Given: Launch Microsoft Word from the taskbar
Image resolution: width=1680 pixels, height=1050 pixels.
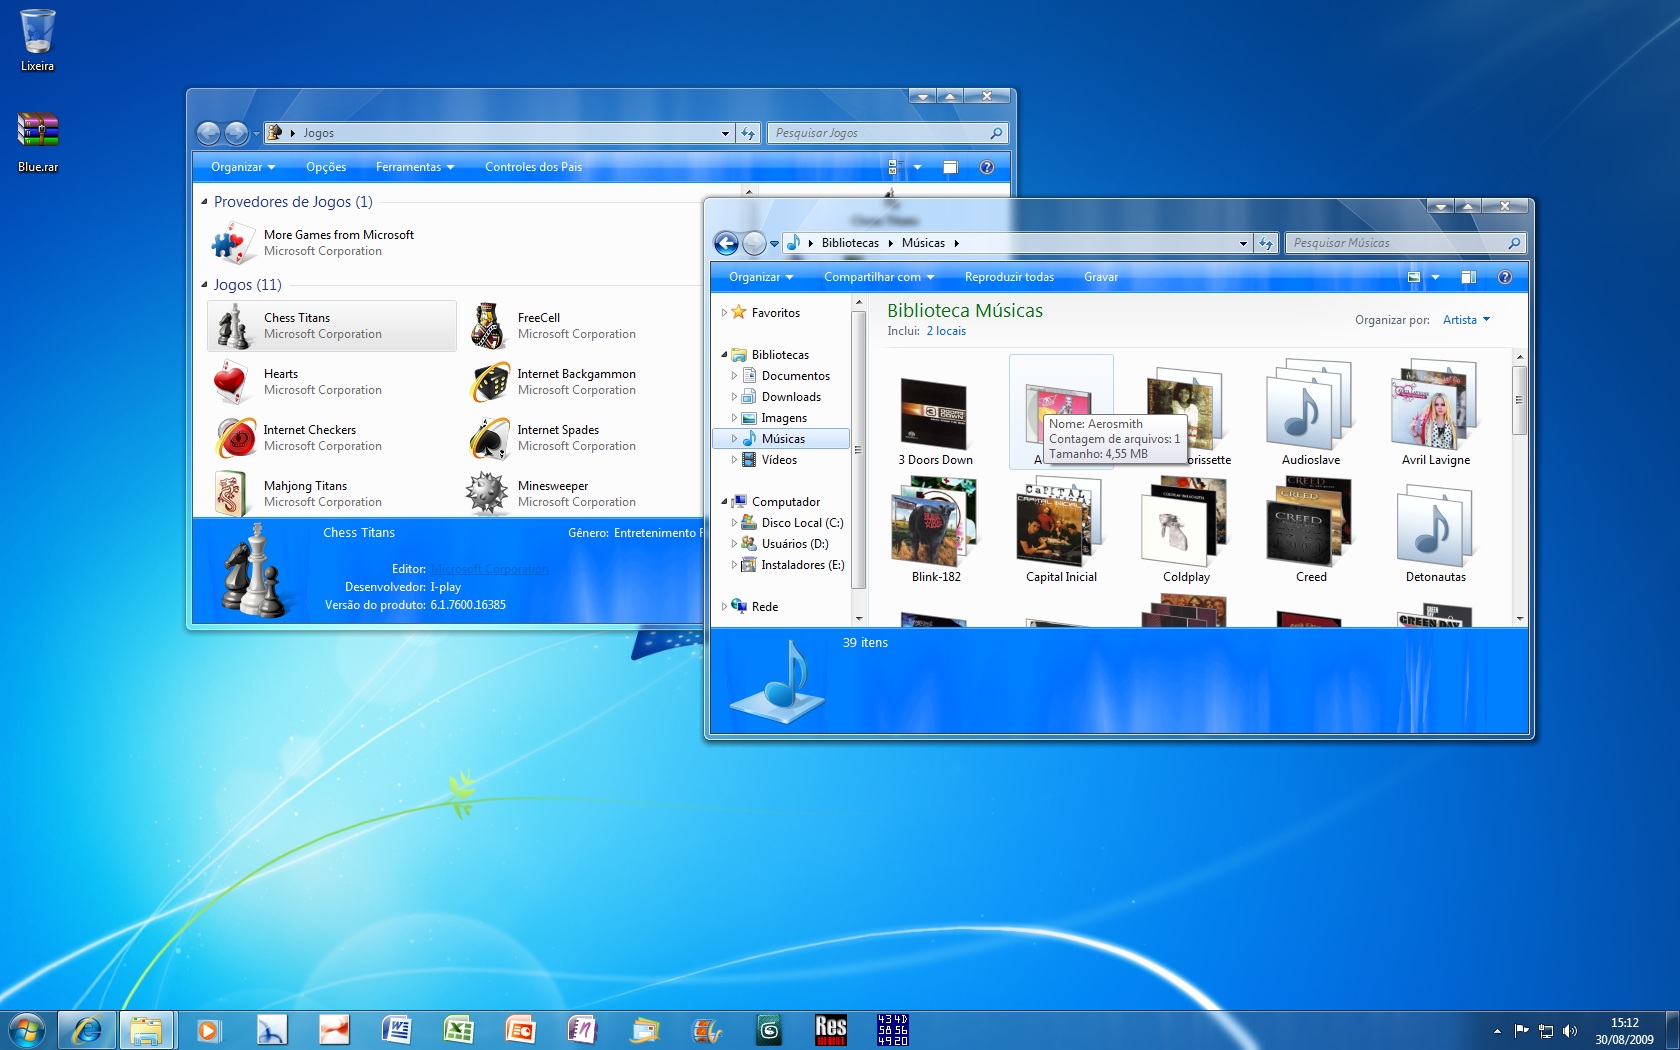Looking at the screenshot, I should point(397,1029).
